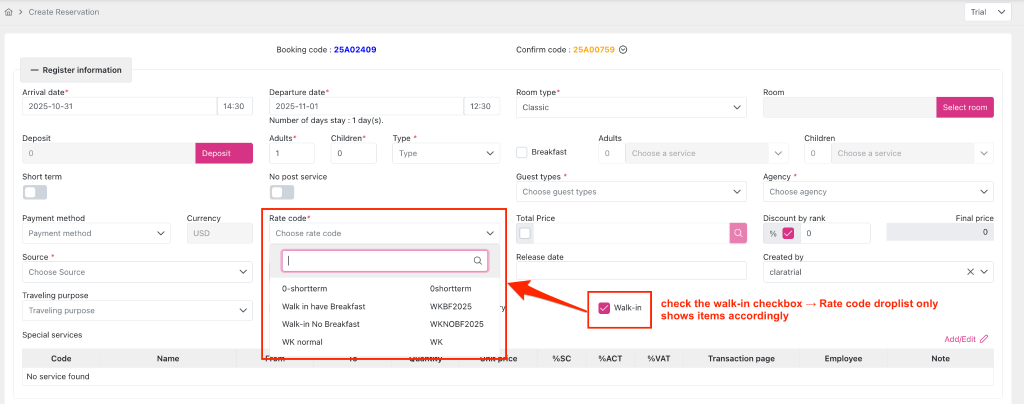
Task: Click the circled arrow next to Confirm code
Action: coord(623,49)
